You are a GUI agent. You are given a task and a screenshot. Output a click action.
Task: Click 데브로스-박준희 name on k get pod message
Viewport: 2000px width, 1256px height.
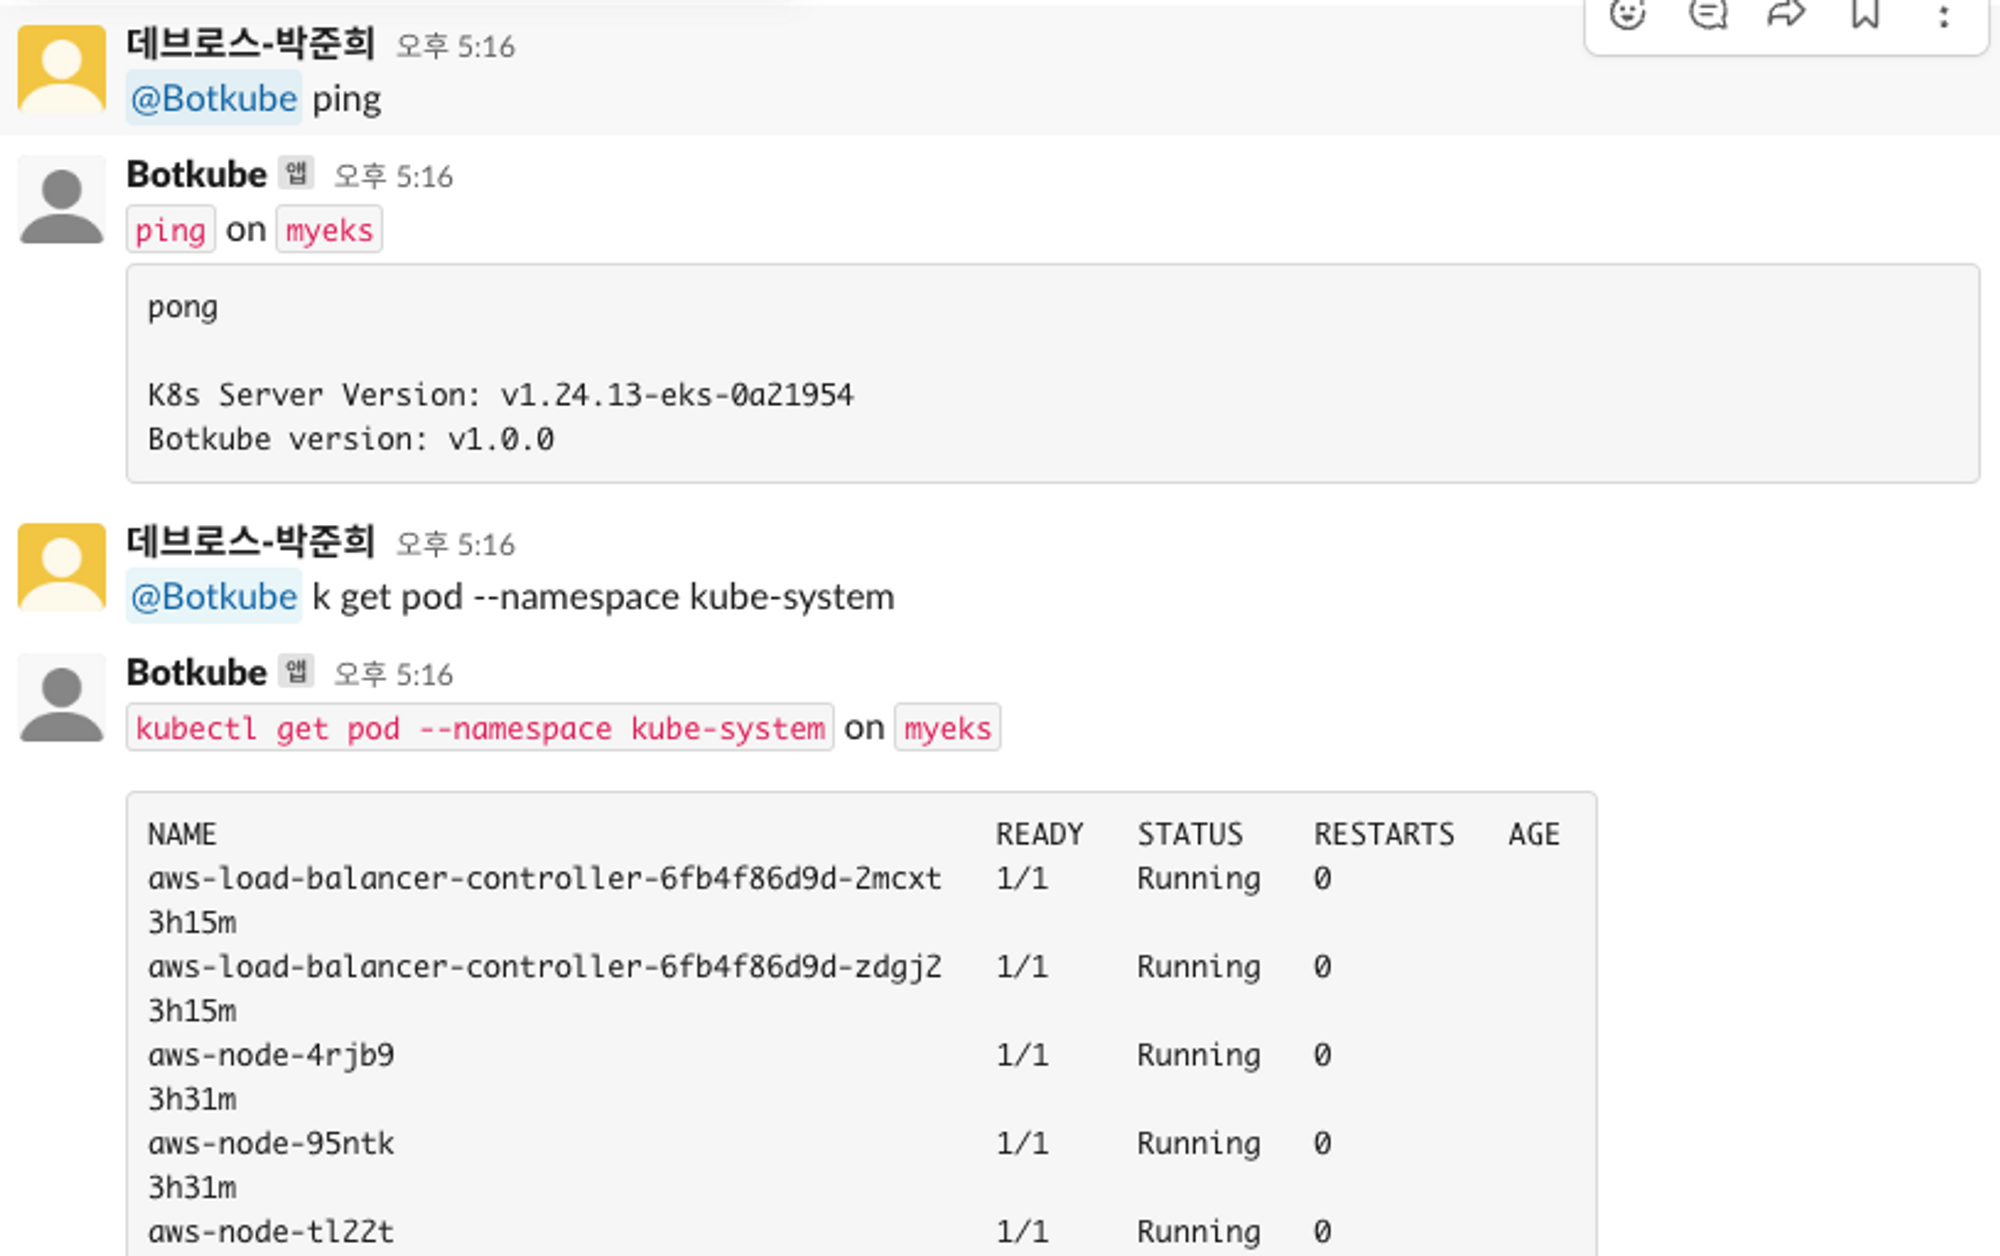coord(250,541)
